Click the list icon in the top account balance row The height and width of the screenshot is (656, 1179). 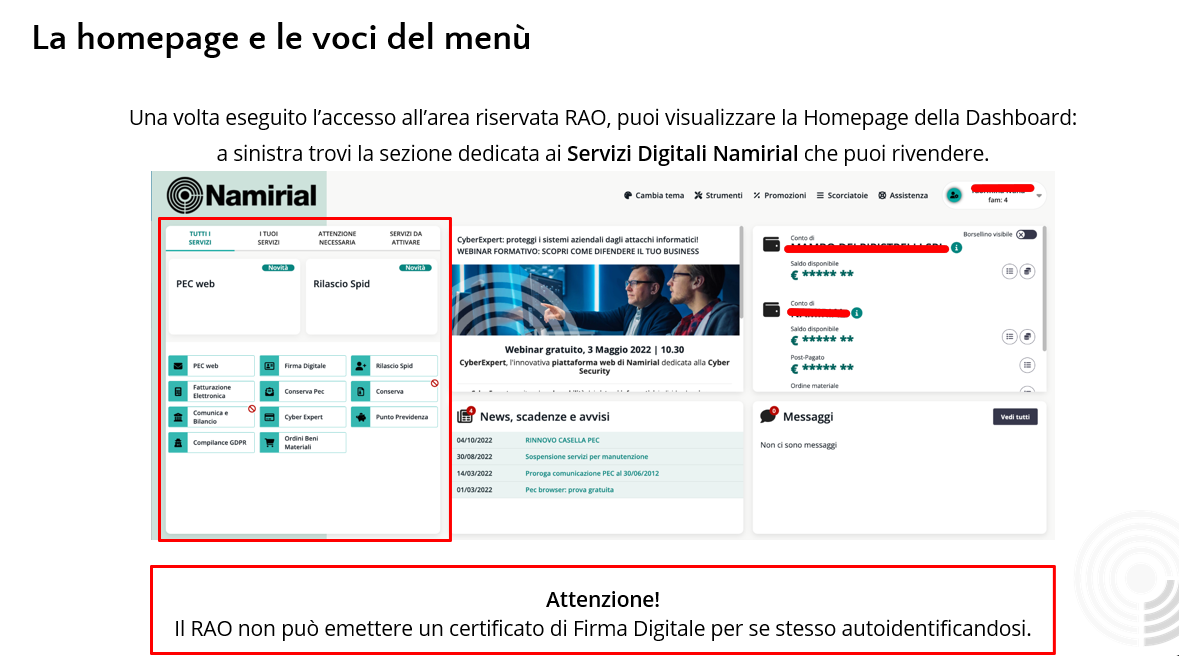click(1009, 271)
